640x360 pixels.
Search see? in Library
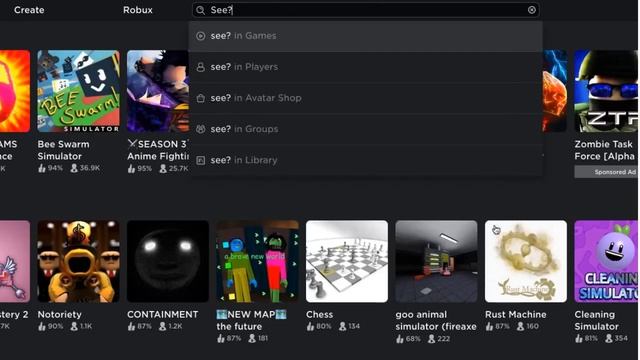(x=366, y=160)
